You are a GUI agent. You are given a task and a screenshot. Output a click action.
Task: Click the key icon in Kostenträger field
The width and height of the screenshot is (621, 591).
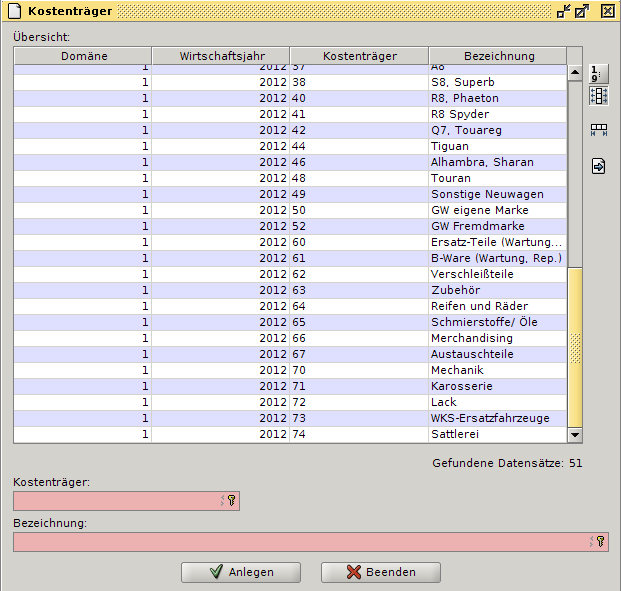tap(230, 501)
